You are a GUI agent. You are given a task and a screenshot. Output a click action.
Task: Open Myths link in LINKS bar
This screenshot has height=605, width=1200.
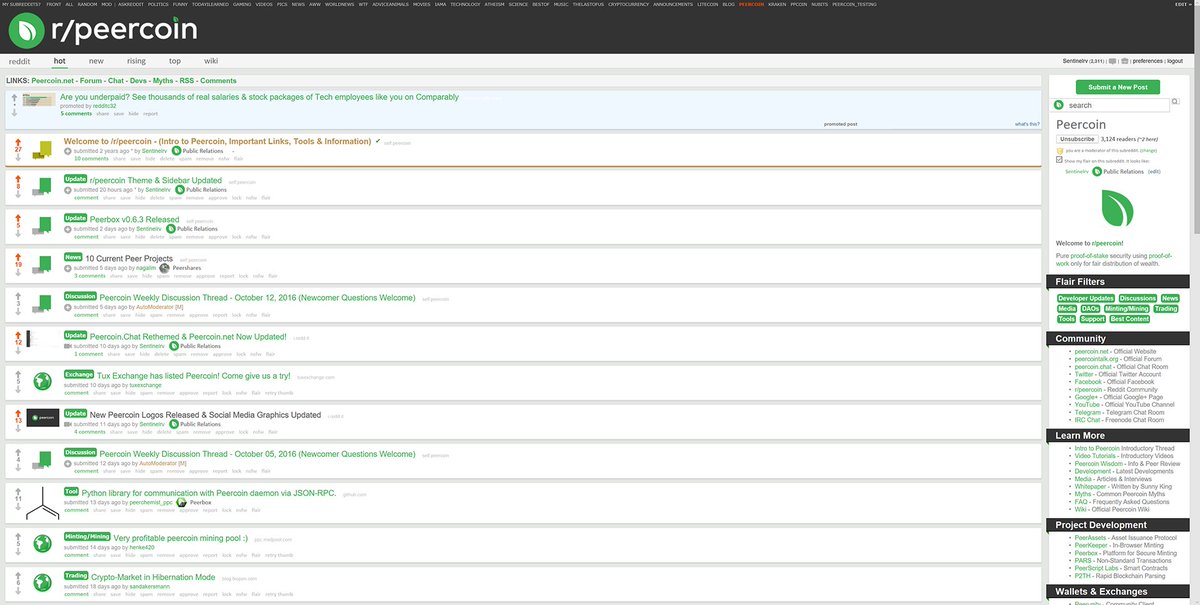point(163,80)
